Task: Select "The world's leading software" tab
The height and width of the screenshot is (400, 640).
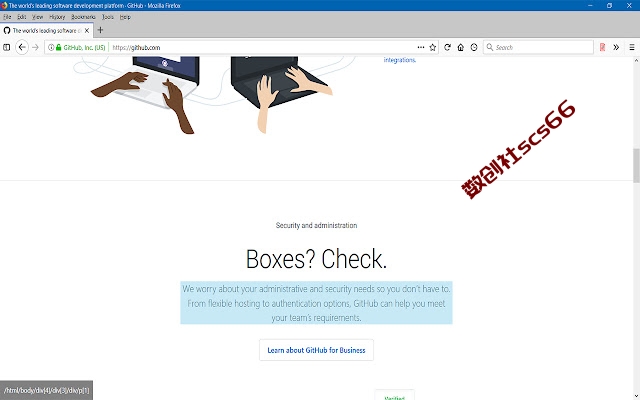Action: point(47,31)
